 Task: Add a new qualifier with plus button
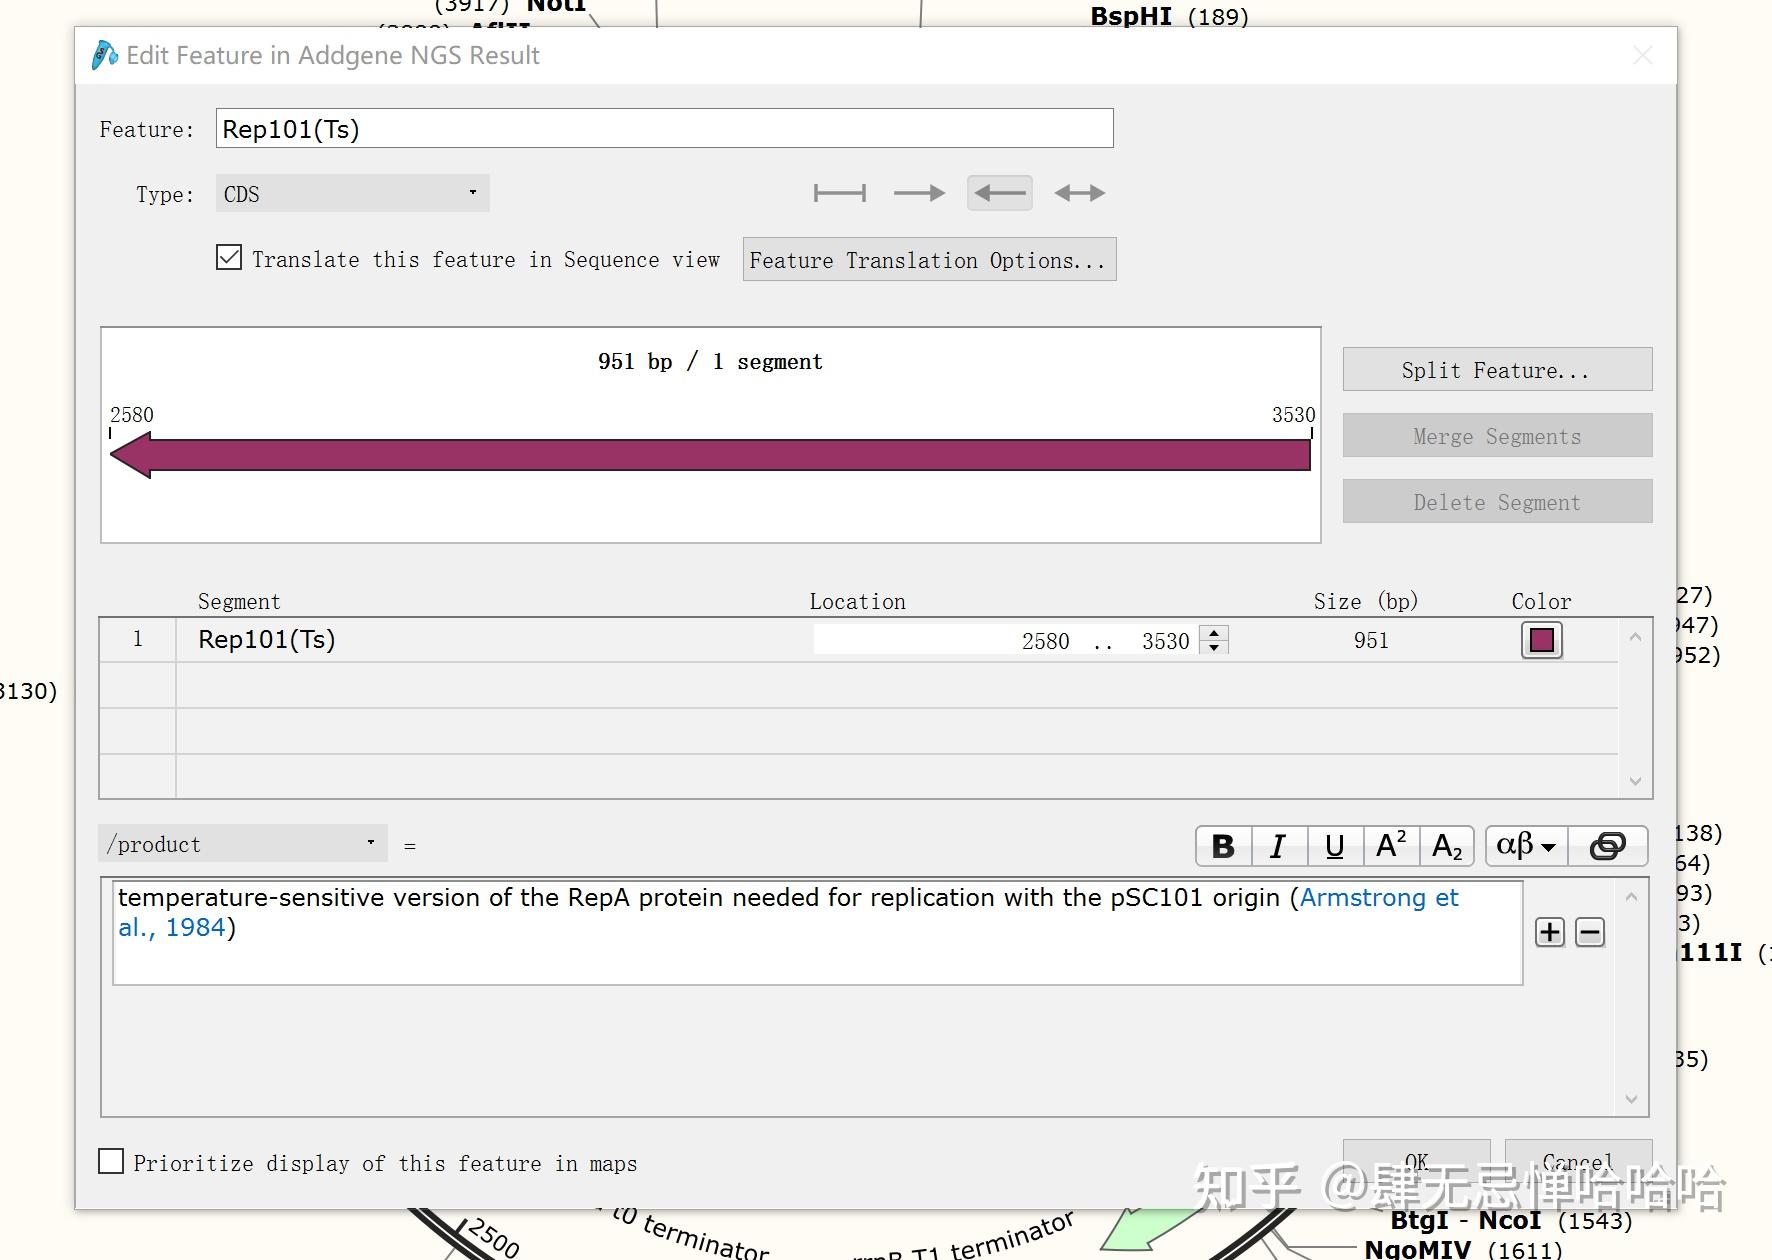click(1550, 932)
